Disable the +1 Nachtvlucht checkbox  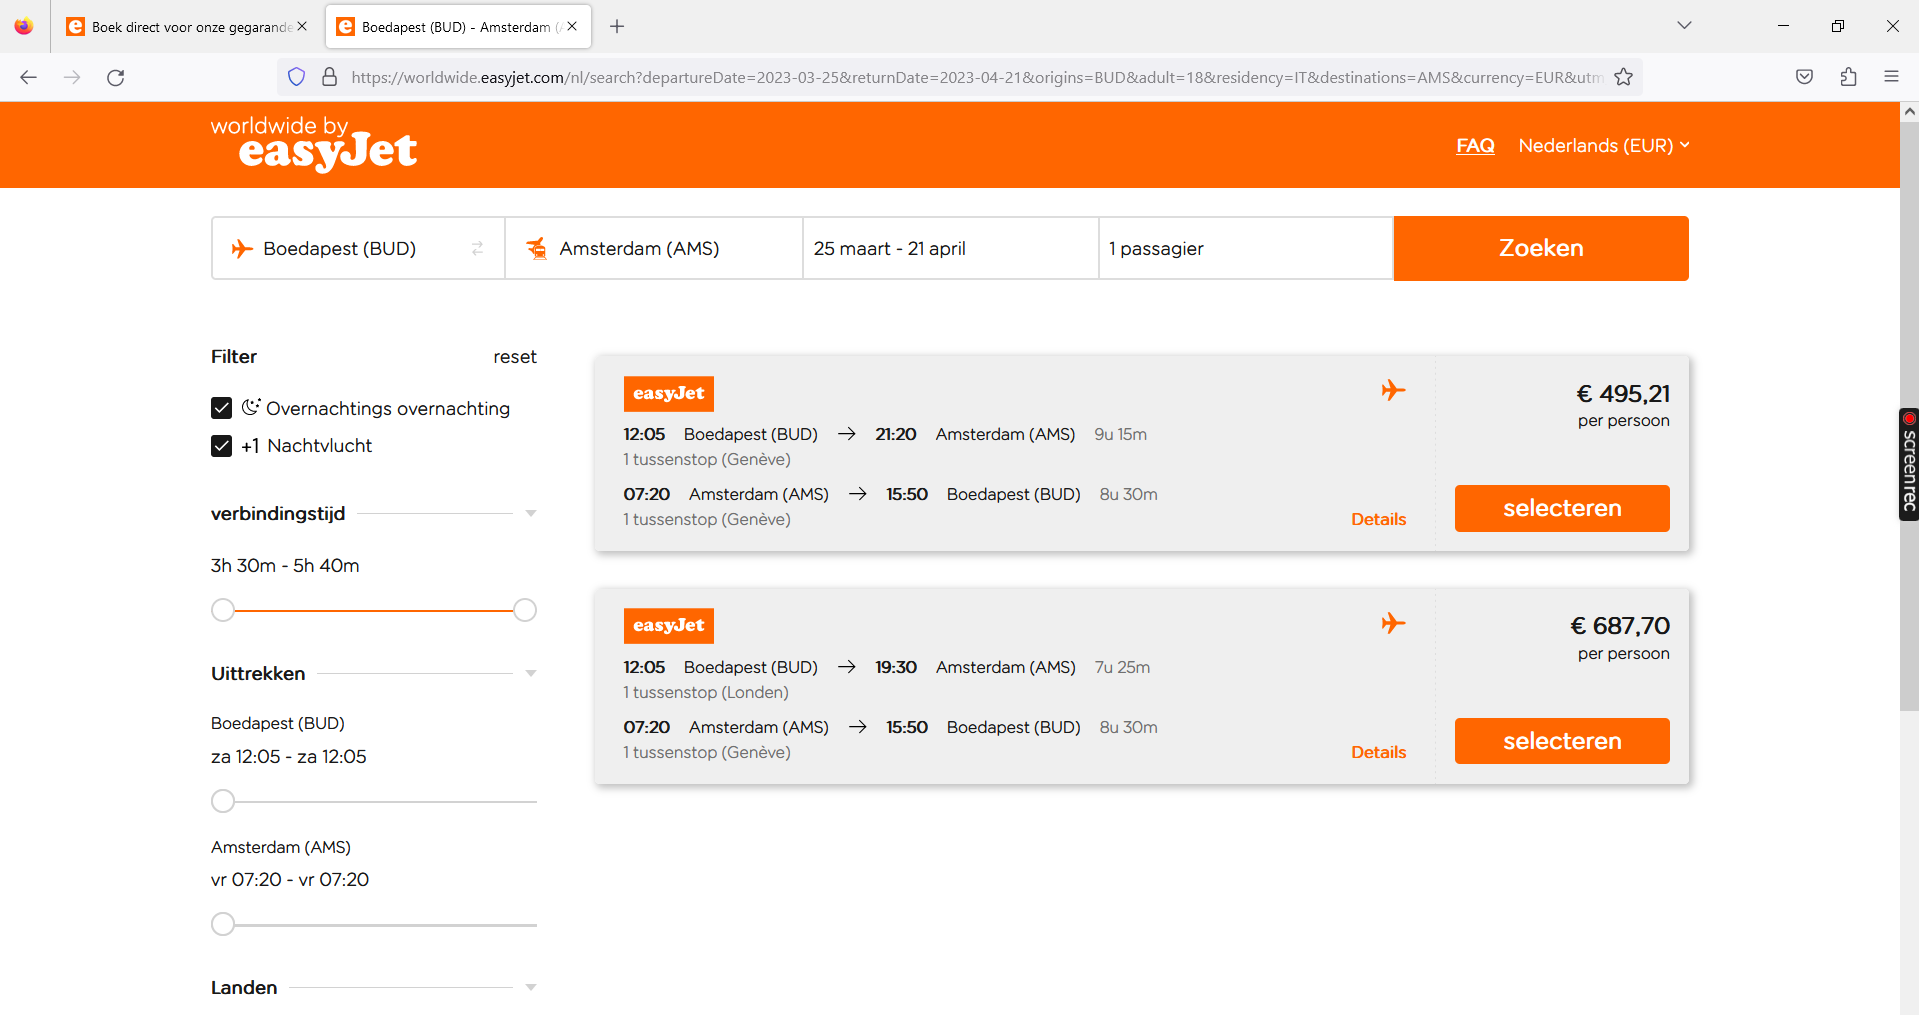221,446
